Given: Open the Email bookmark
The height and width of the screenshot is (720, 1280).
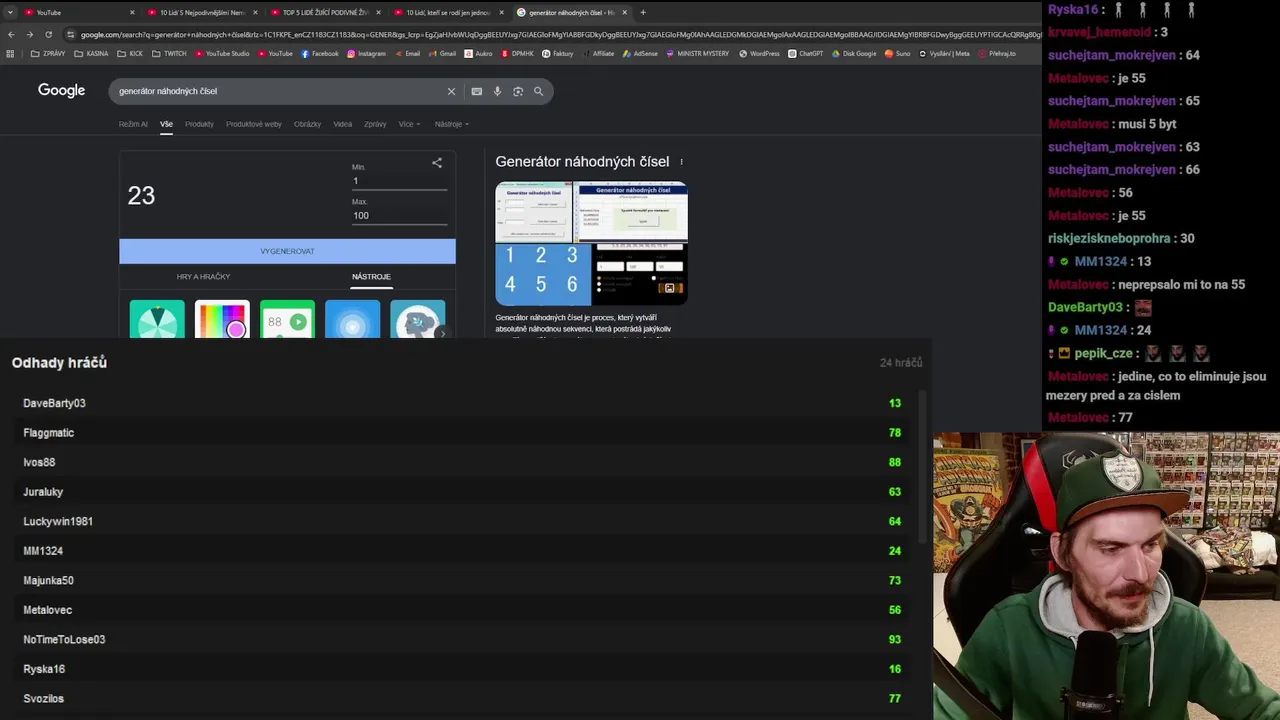Looking at the screenshot, I should (408, 54).
